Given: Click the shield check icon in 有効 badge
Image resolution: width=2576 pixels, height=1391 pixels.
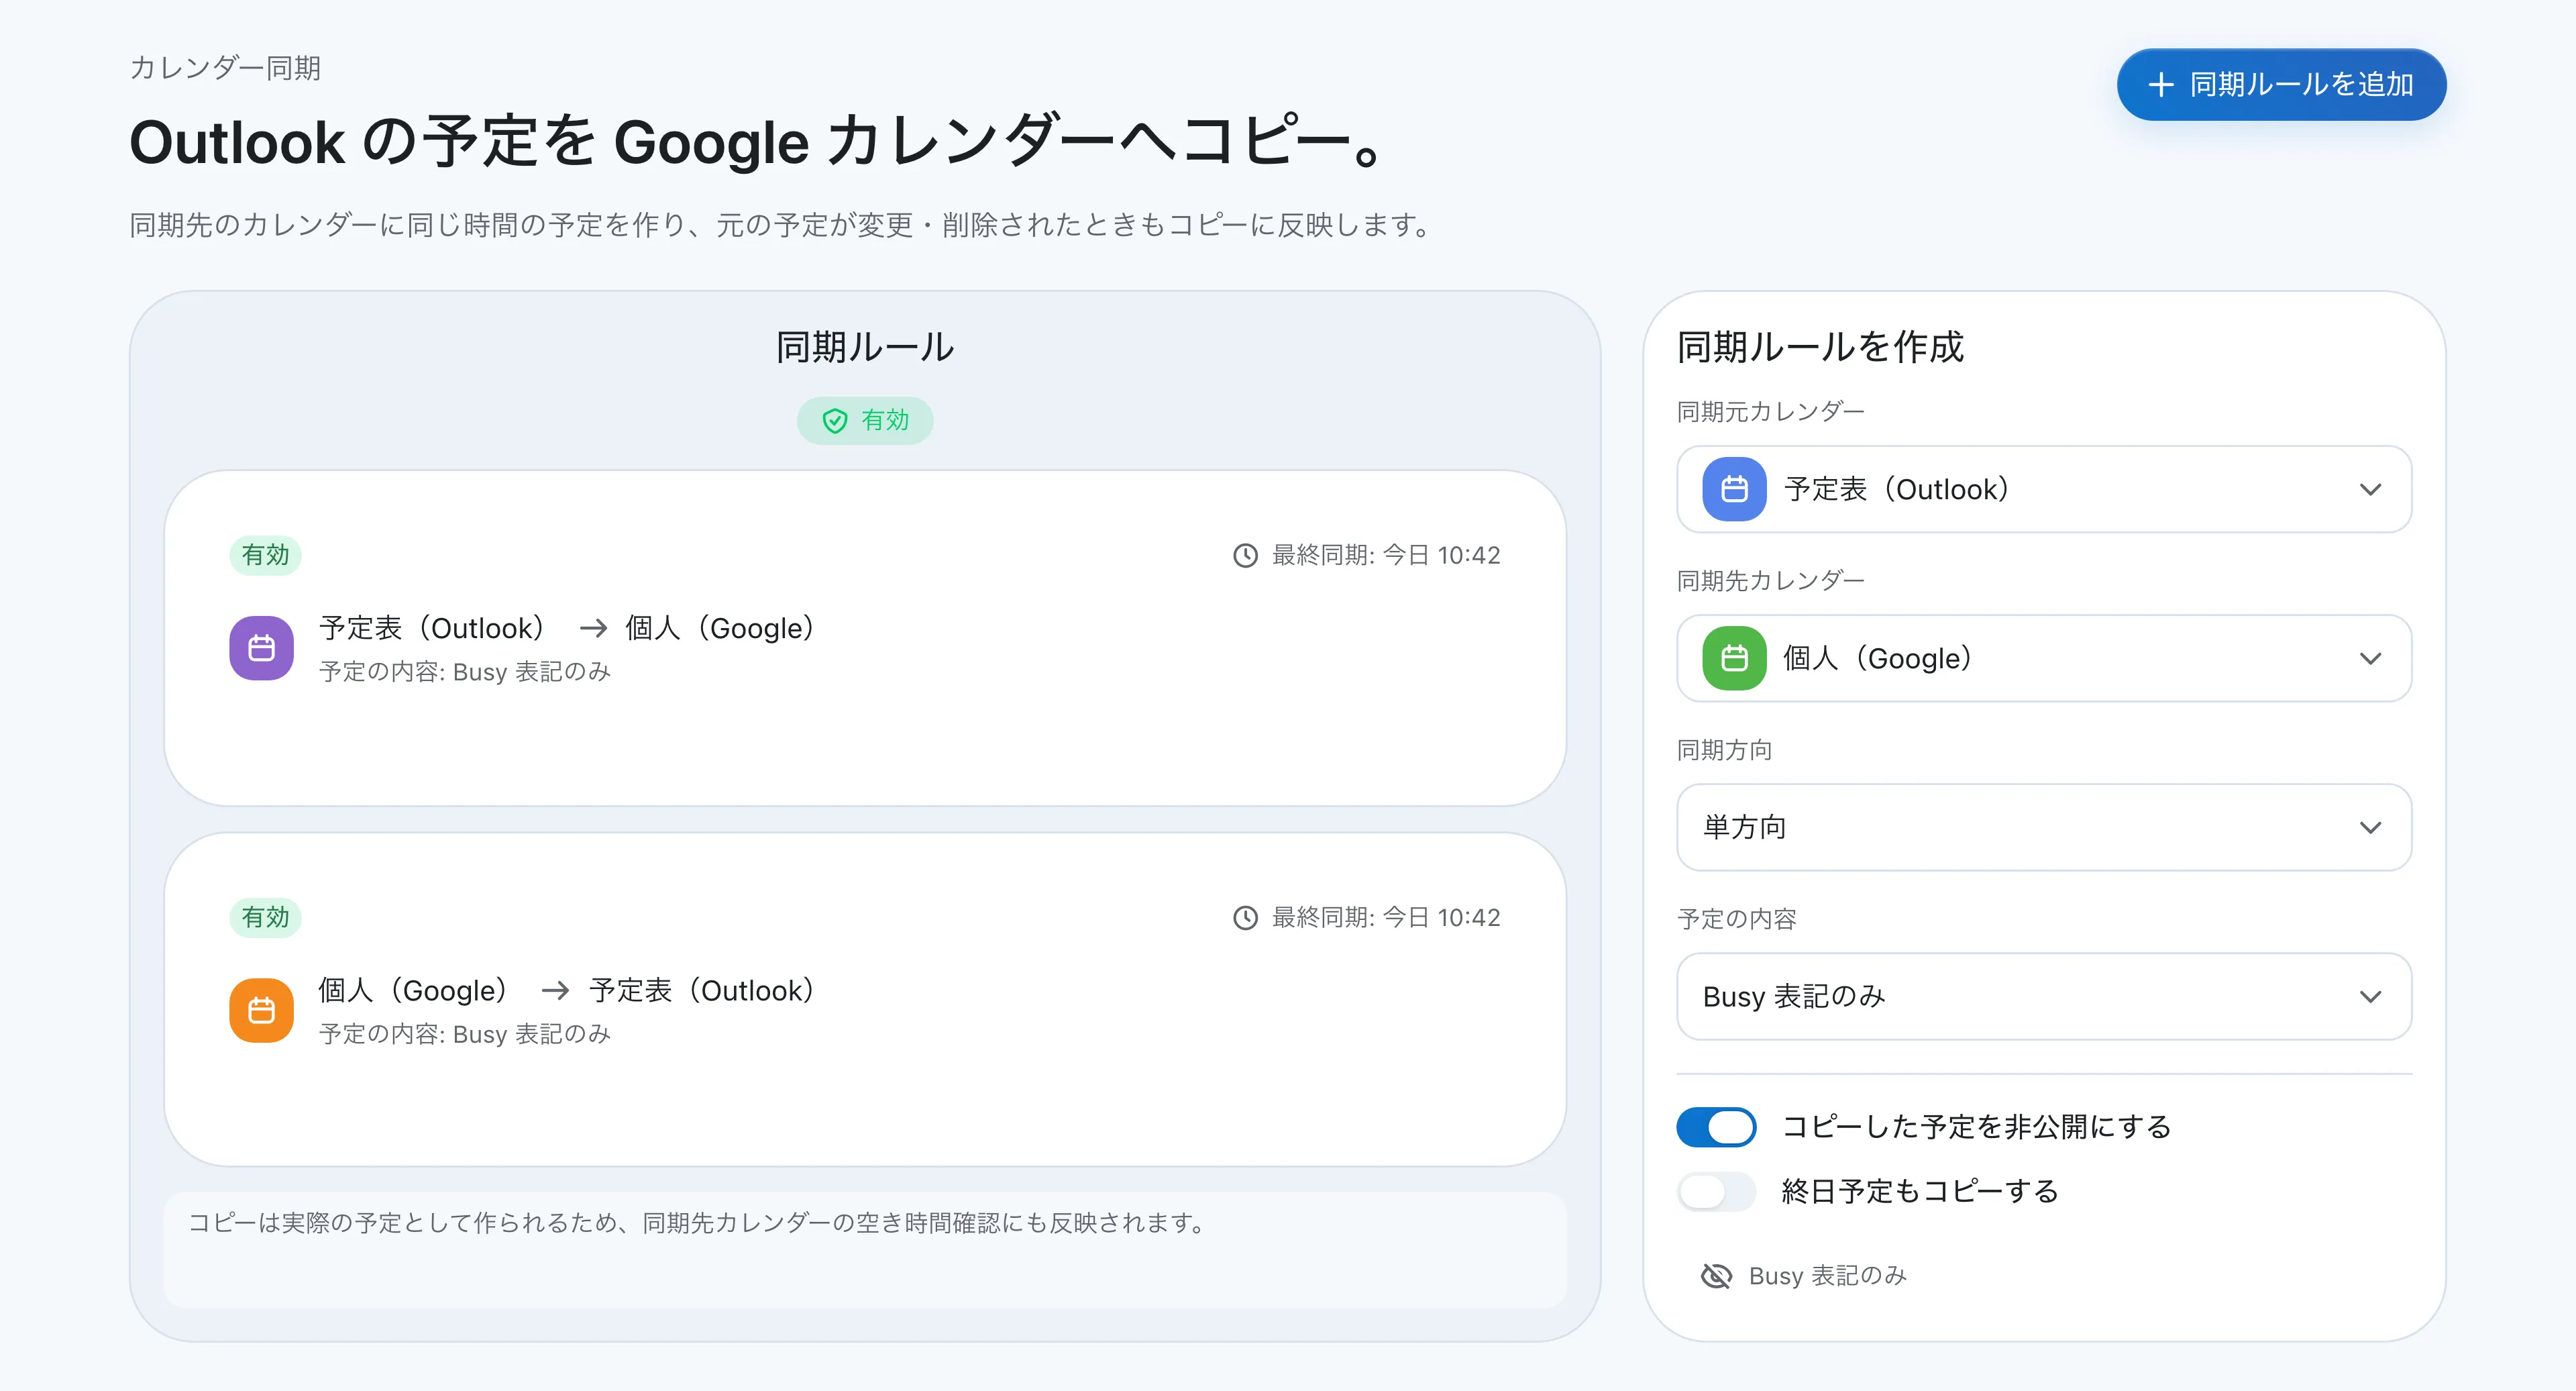Looking at the screenshot, I should [835, 421].
